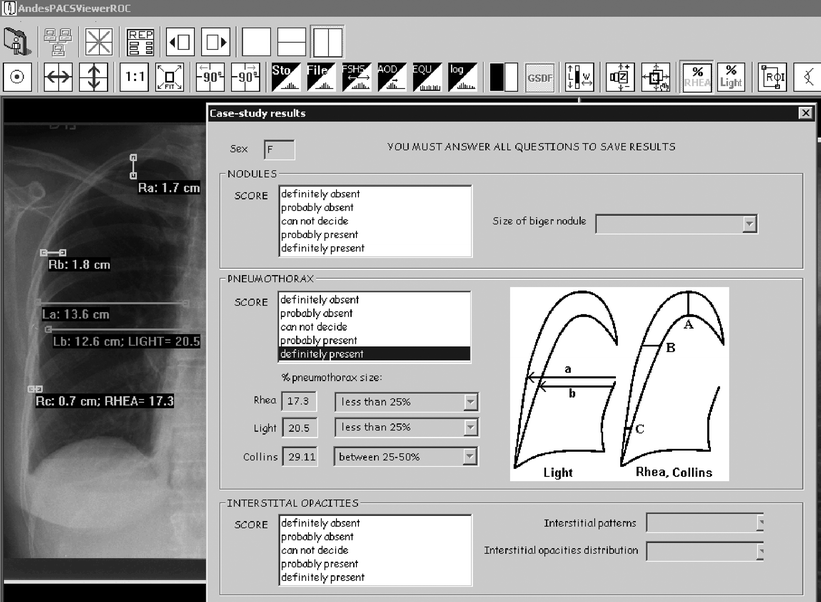Click the Fit-to-window icon
The image size is (821, 602).
pos(169,77)
